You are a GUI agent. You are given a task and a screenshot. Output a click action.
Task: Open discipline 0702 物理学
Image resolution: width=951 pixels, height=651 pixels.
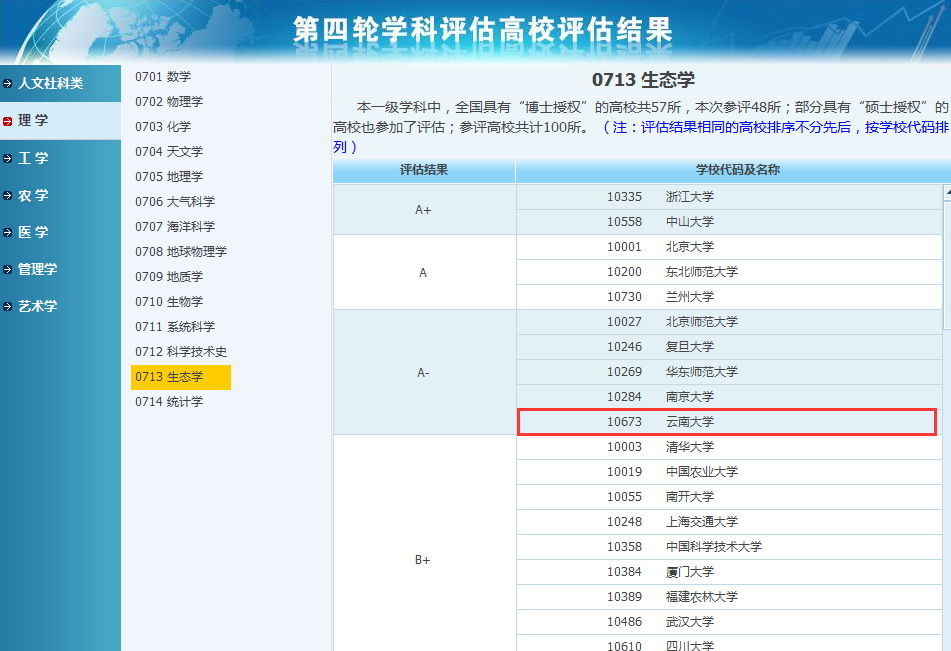click(169, 102)
